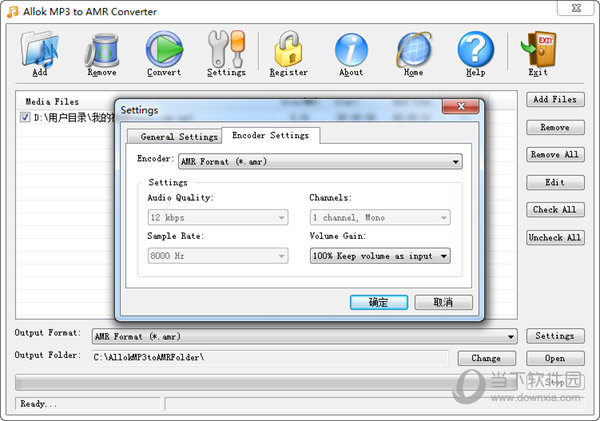Open the About info icon
This screenshot has width=600, height=421.
[351, 50]
